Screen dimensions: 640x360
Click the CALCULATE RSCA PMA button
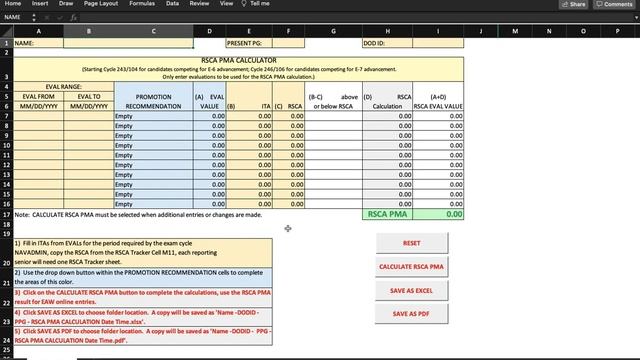tap(411, 267)
